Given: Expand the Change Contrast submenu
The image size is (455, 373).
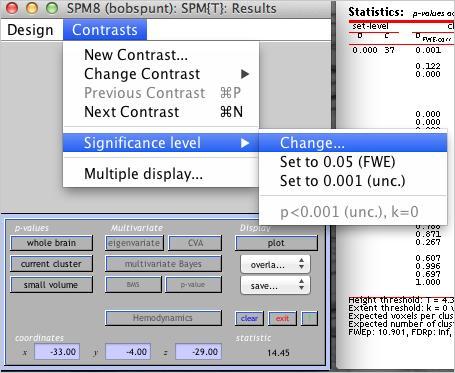Looking at the screenshot, I should pyautogui.click(x=161, y=74).
